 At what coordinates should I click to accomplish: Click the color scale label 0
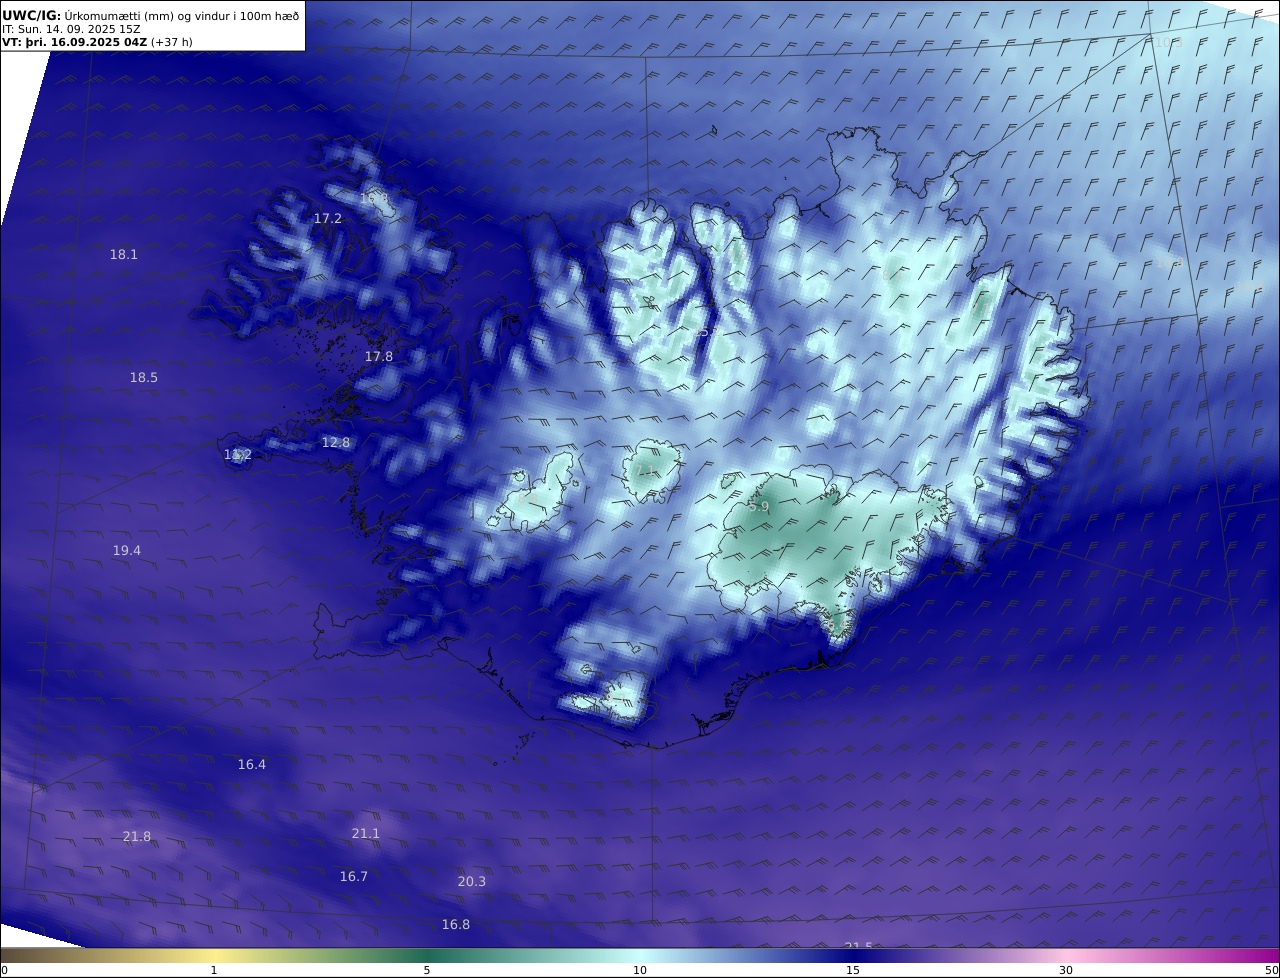4,970
